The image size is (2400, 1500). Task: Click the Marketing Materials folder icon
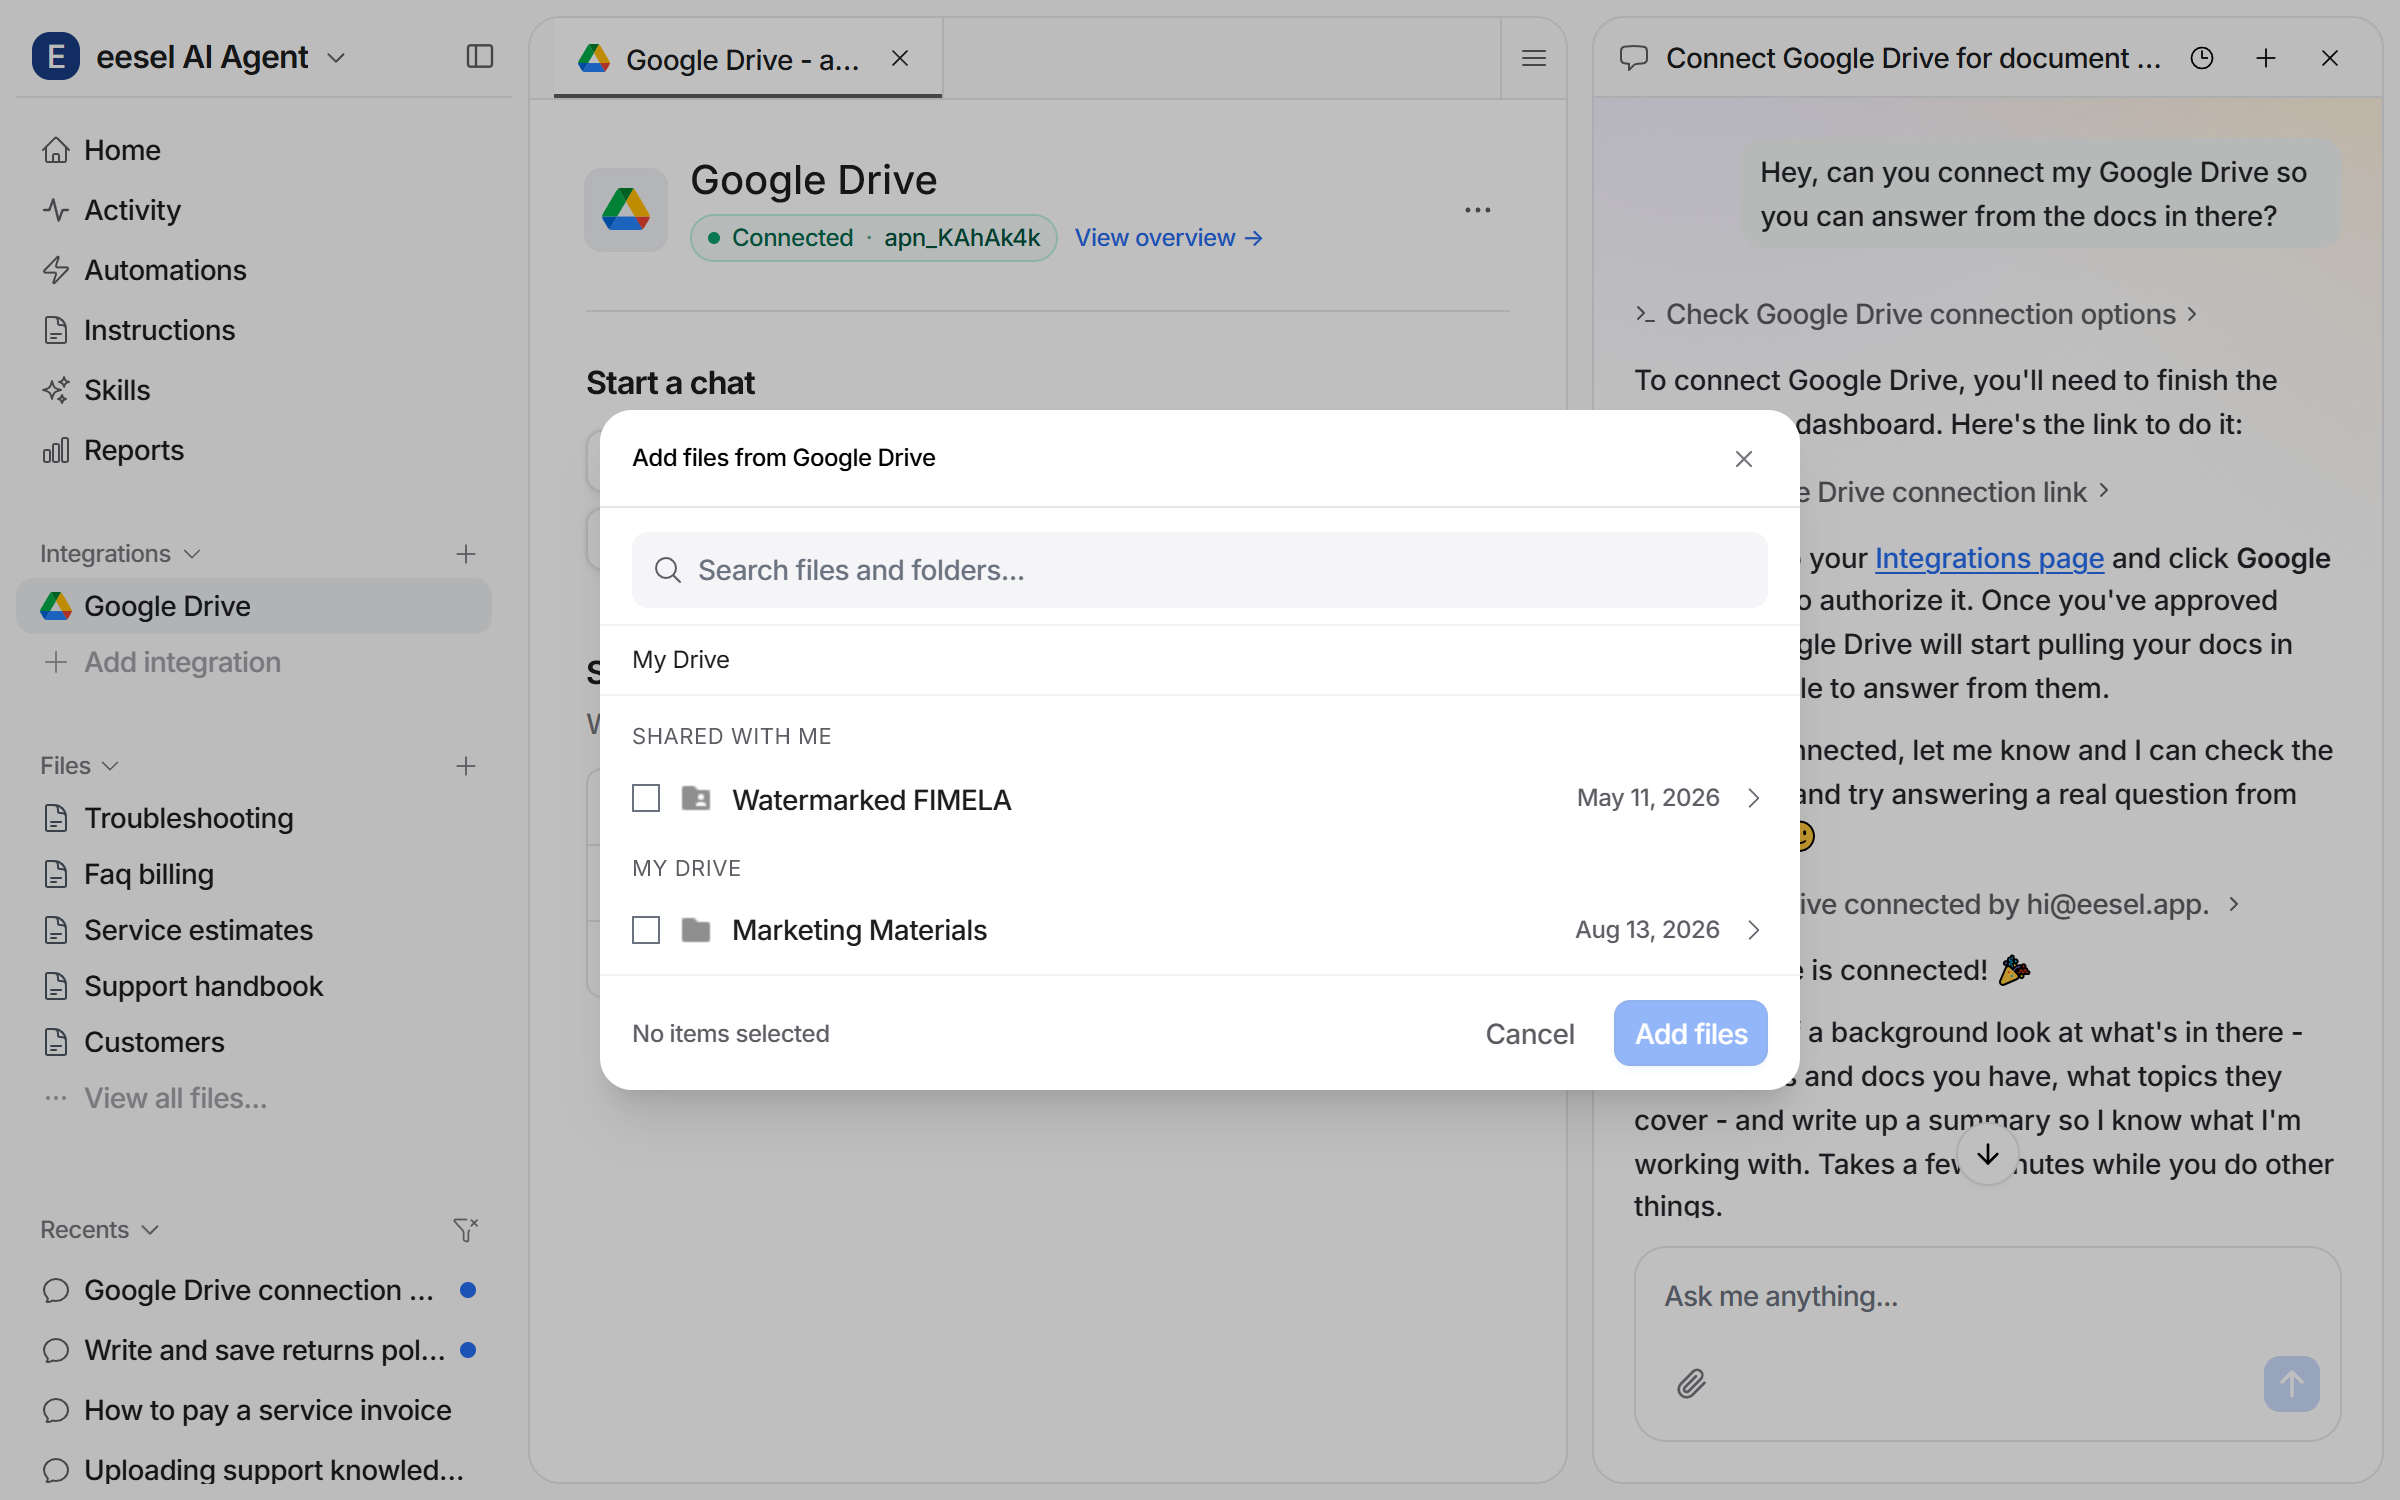point(696,930)
